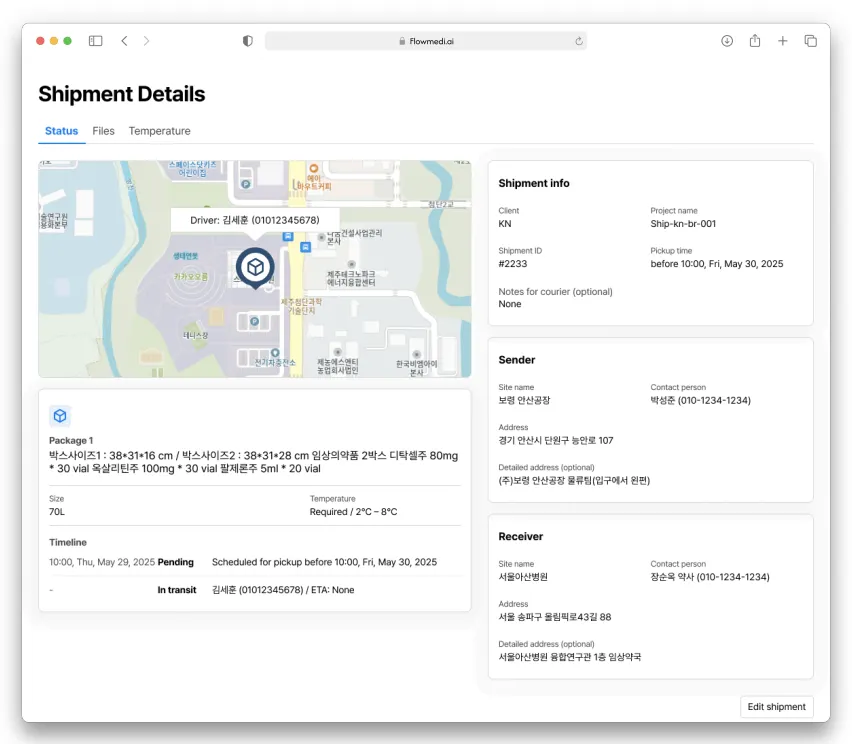Image resolution: width=852 pixels, height=744 pixels.
Task: Open a new browser tab
Action: coord(783,41)
